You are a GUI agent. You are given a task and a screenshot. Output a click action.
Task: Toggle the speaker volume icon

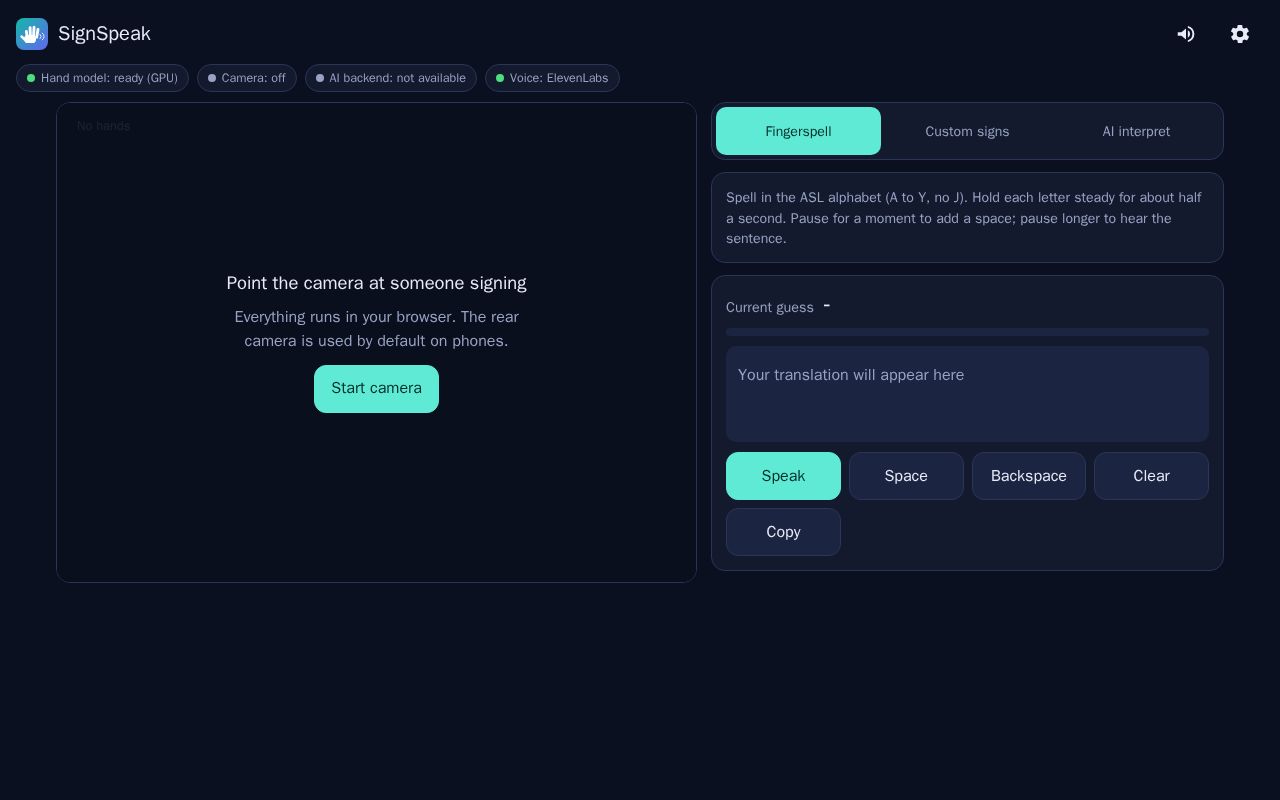pos(1186,34)
